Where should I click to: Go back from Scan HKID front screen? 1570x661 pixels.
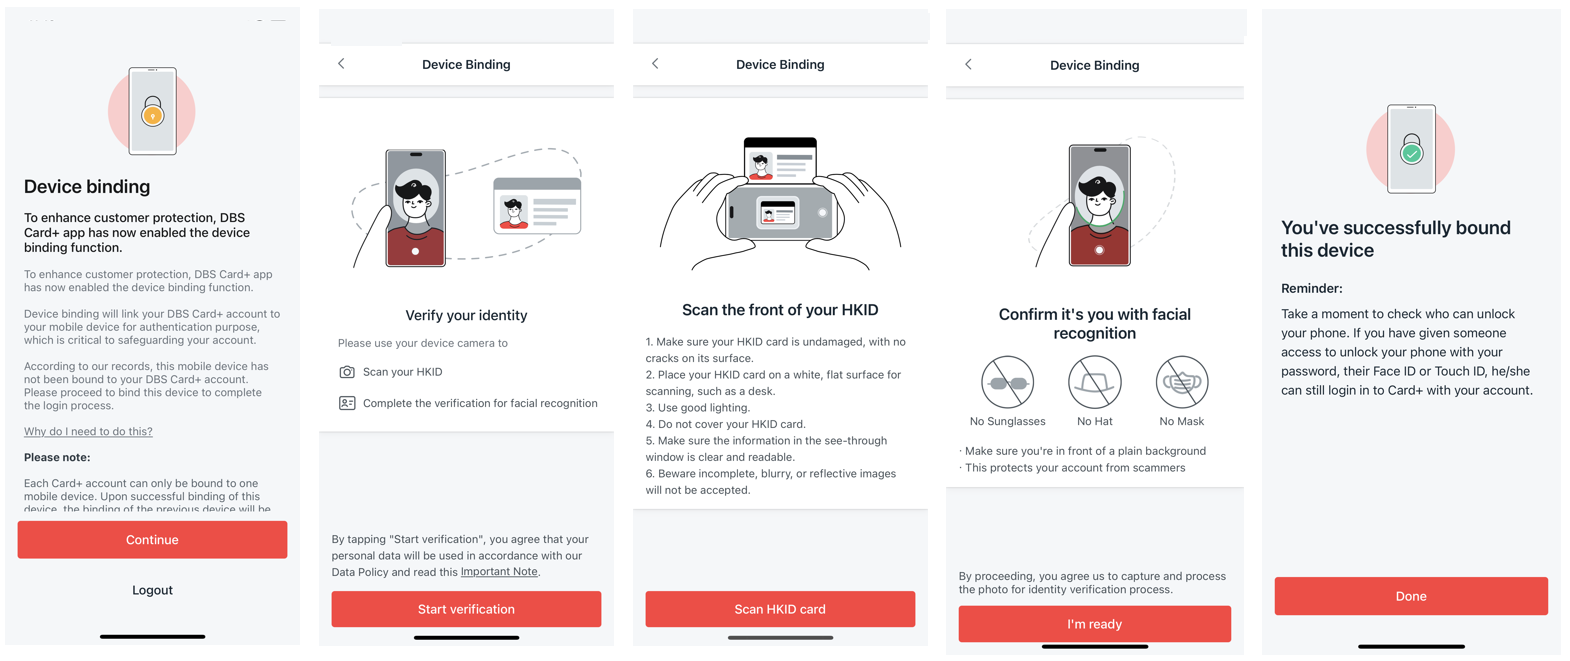tap(655, 64)
